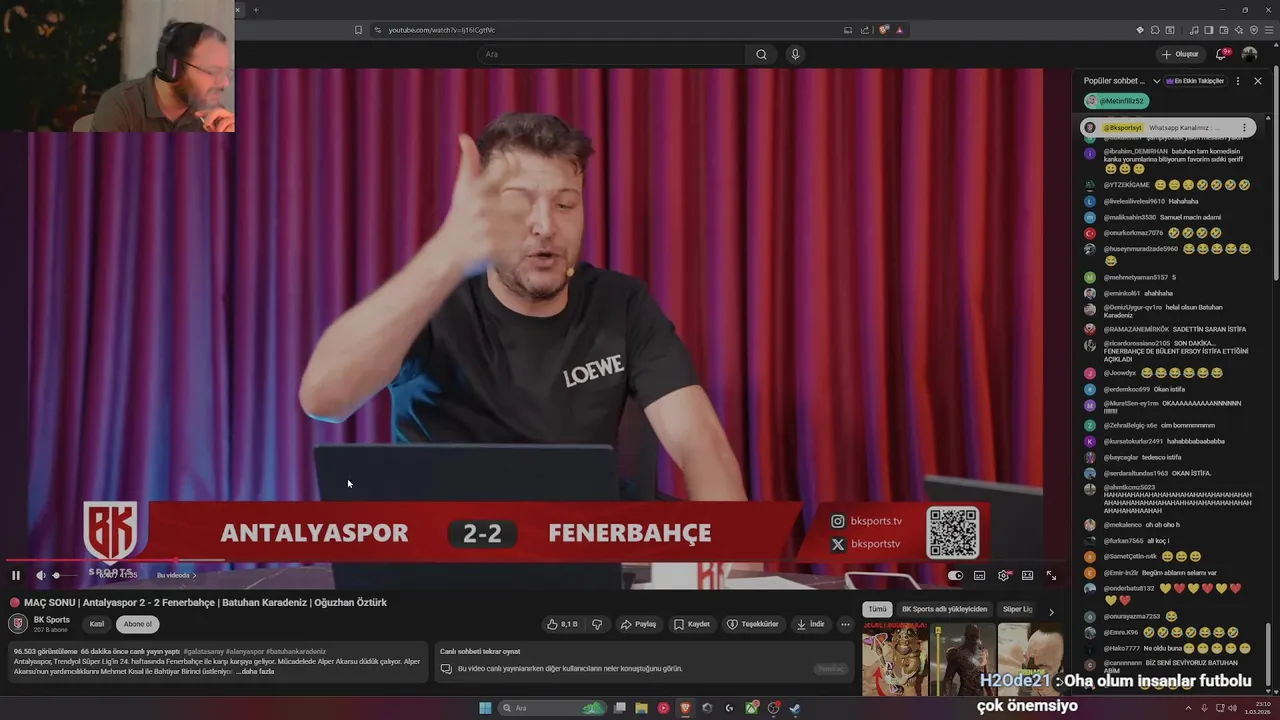Open the three-dot more actions menu below the video

click(845, 624)
